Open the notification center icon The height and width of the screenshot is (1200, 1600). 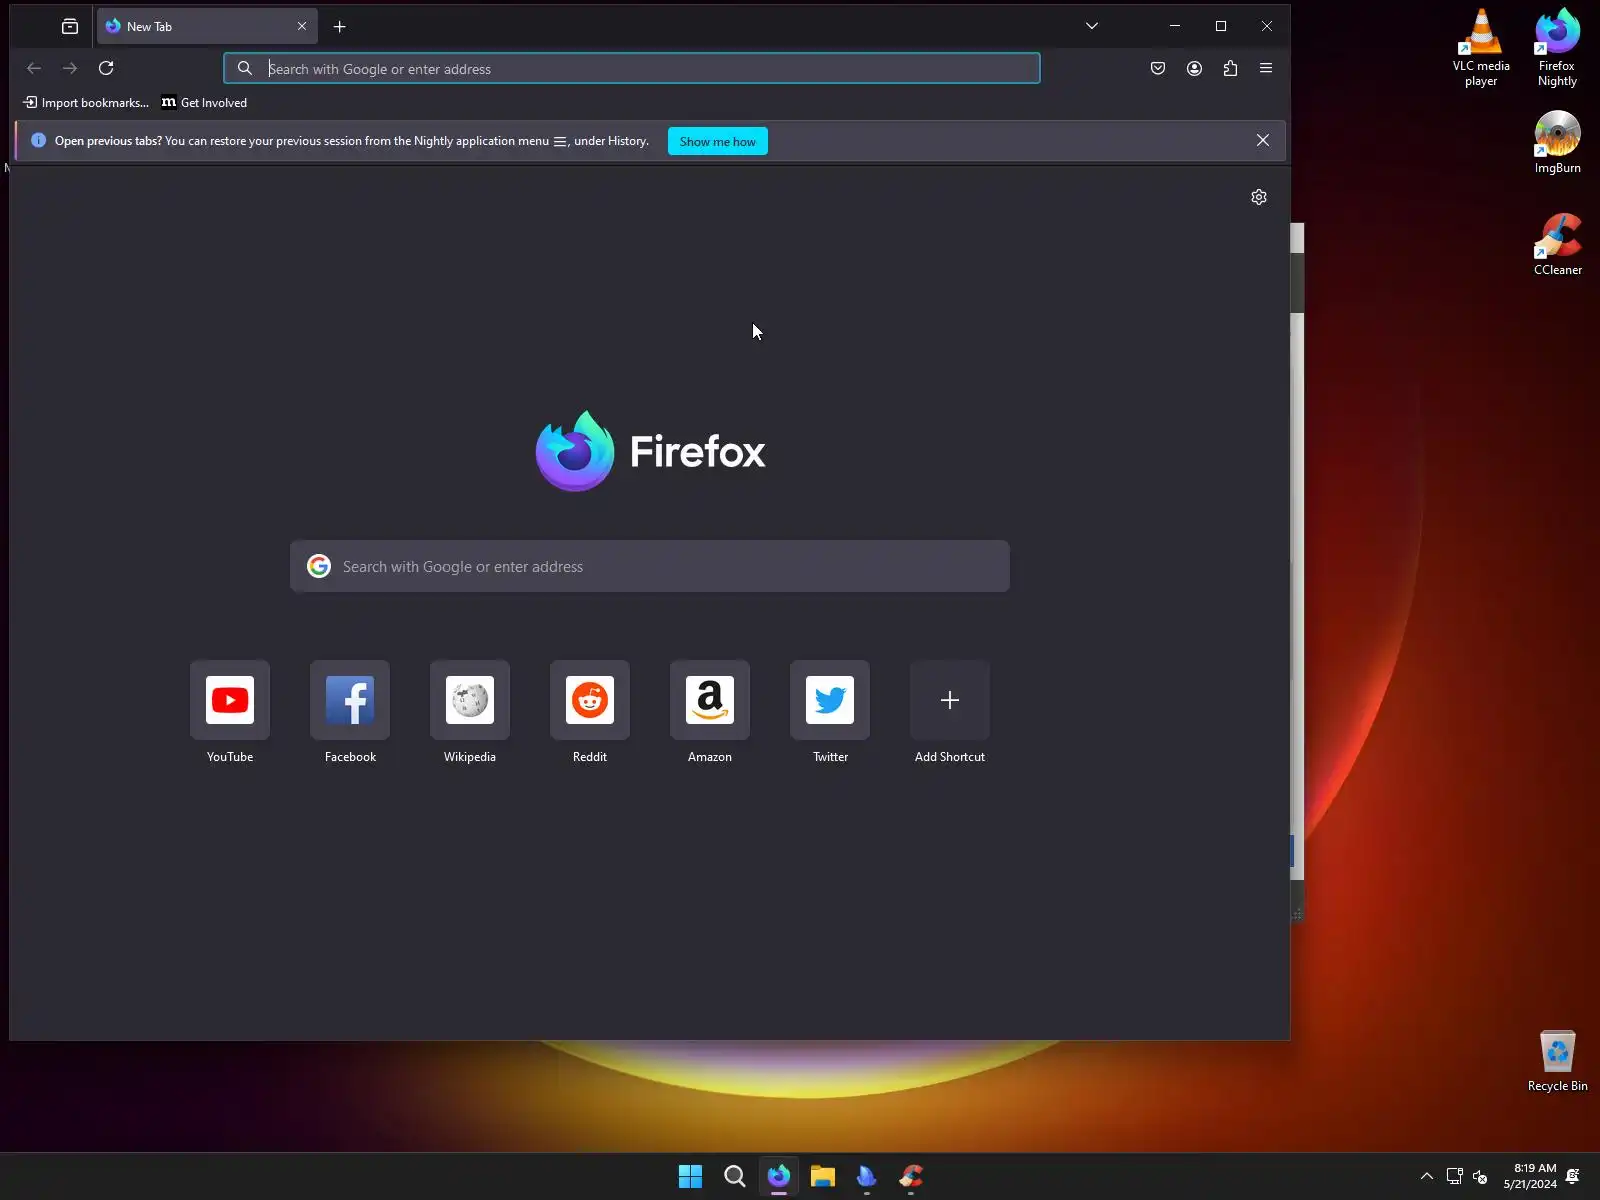coord(1573,1176)
